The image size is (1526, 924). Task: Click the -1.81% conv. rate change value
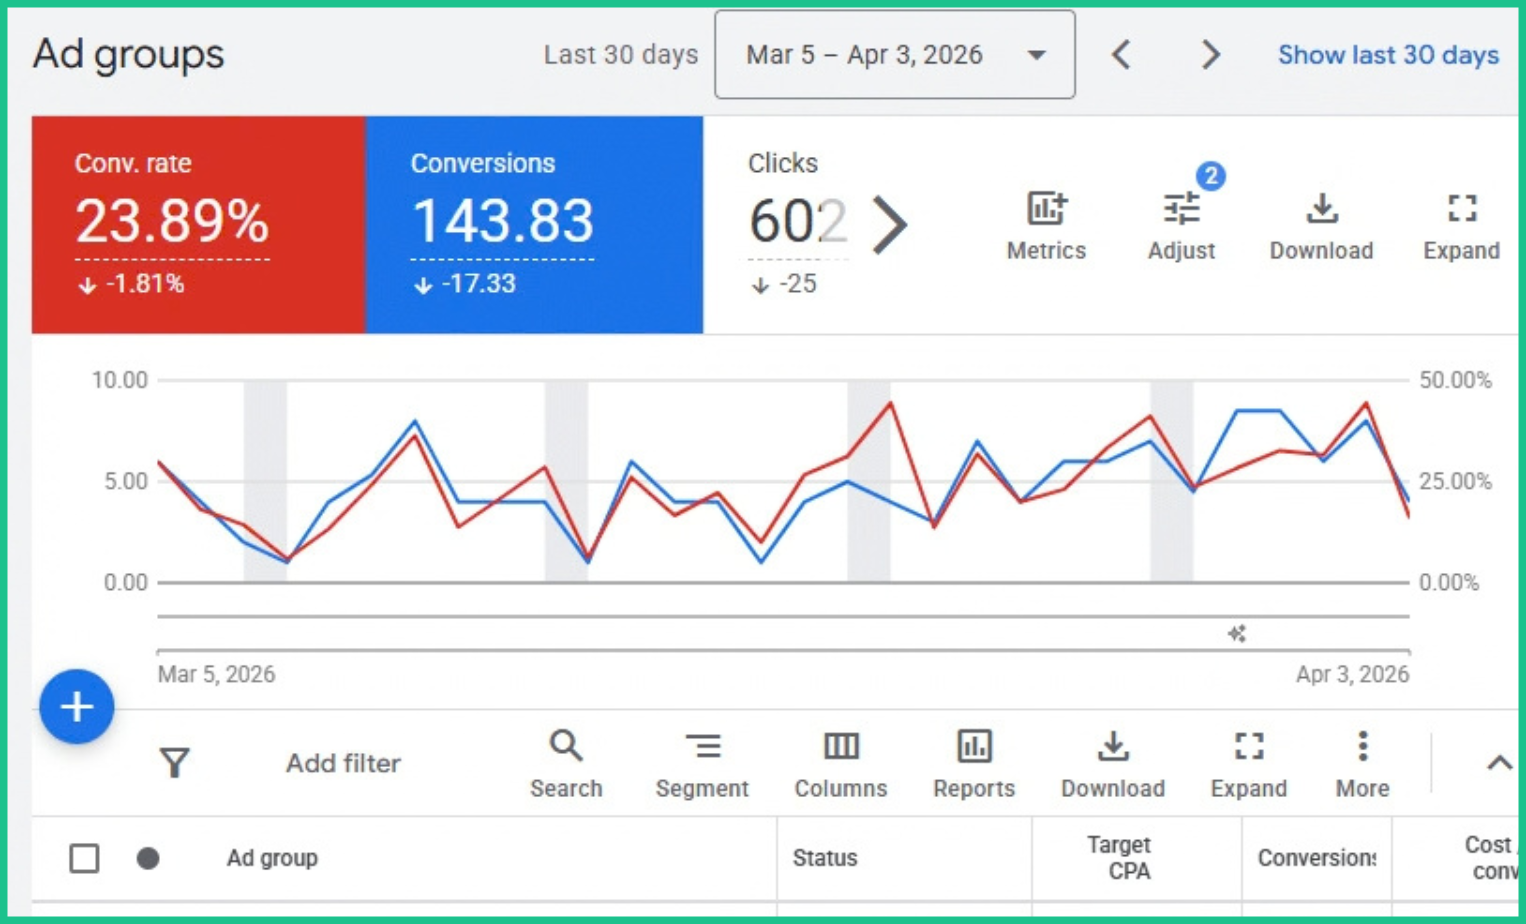144,284
